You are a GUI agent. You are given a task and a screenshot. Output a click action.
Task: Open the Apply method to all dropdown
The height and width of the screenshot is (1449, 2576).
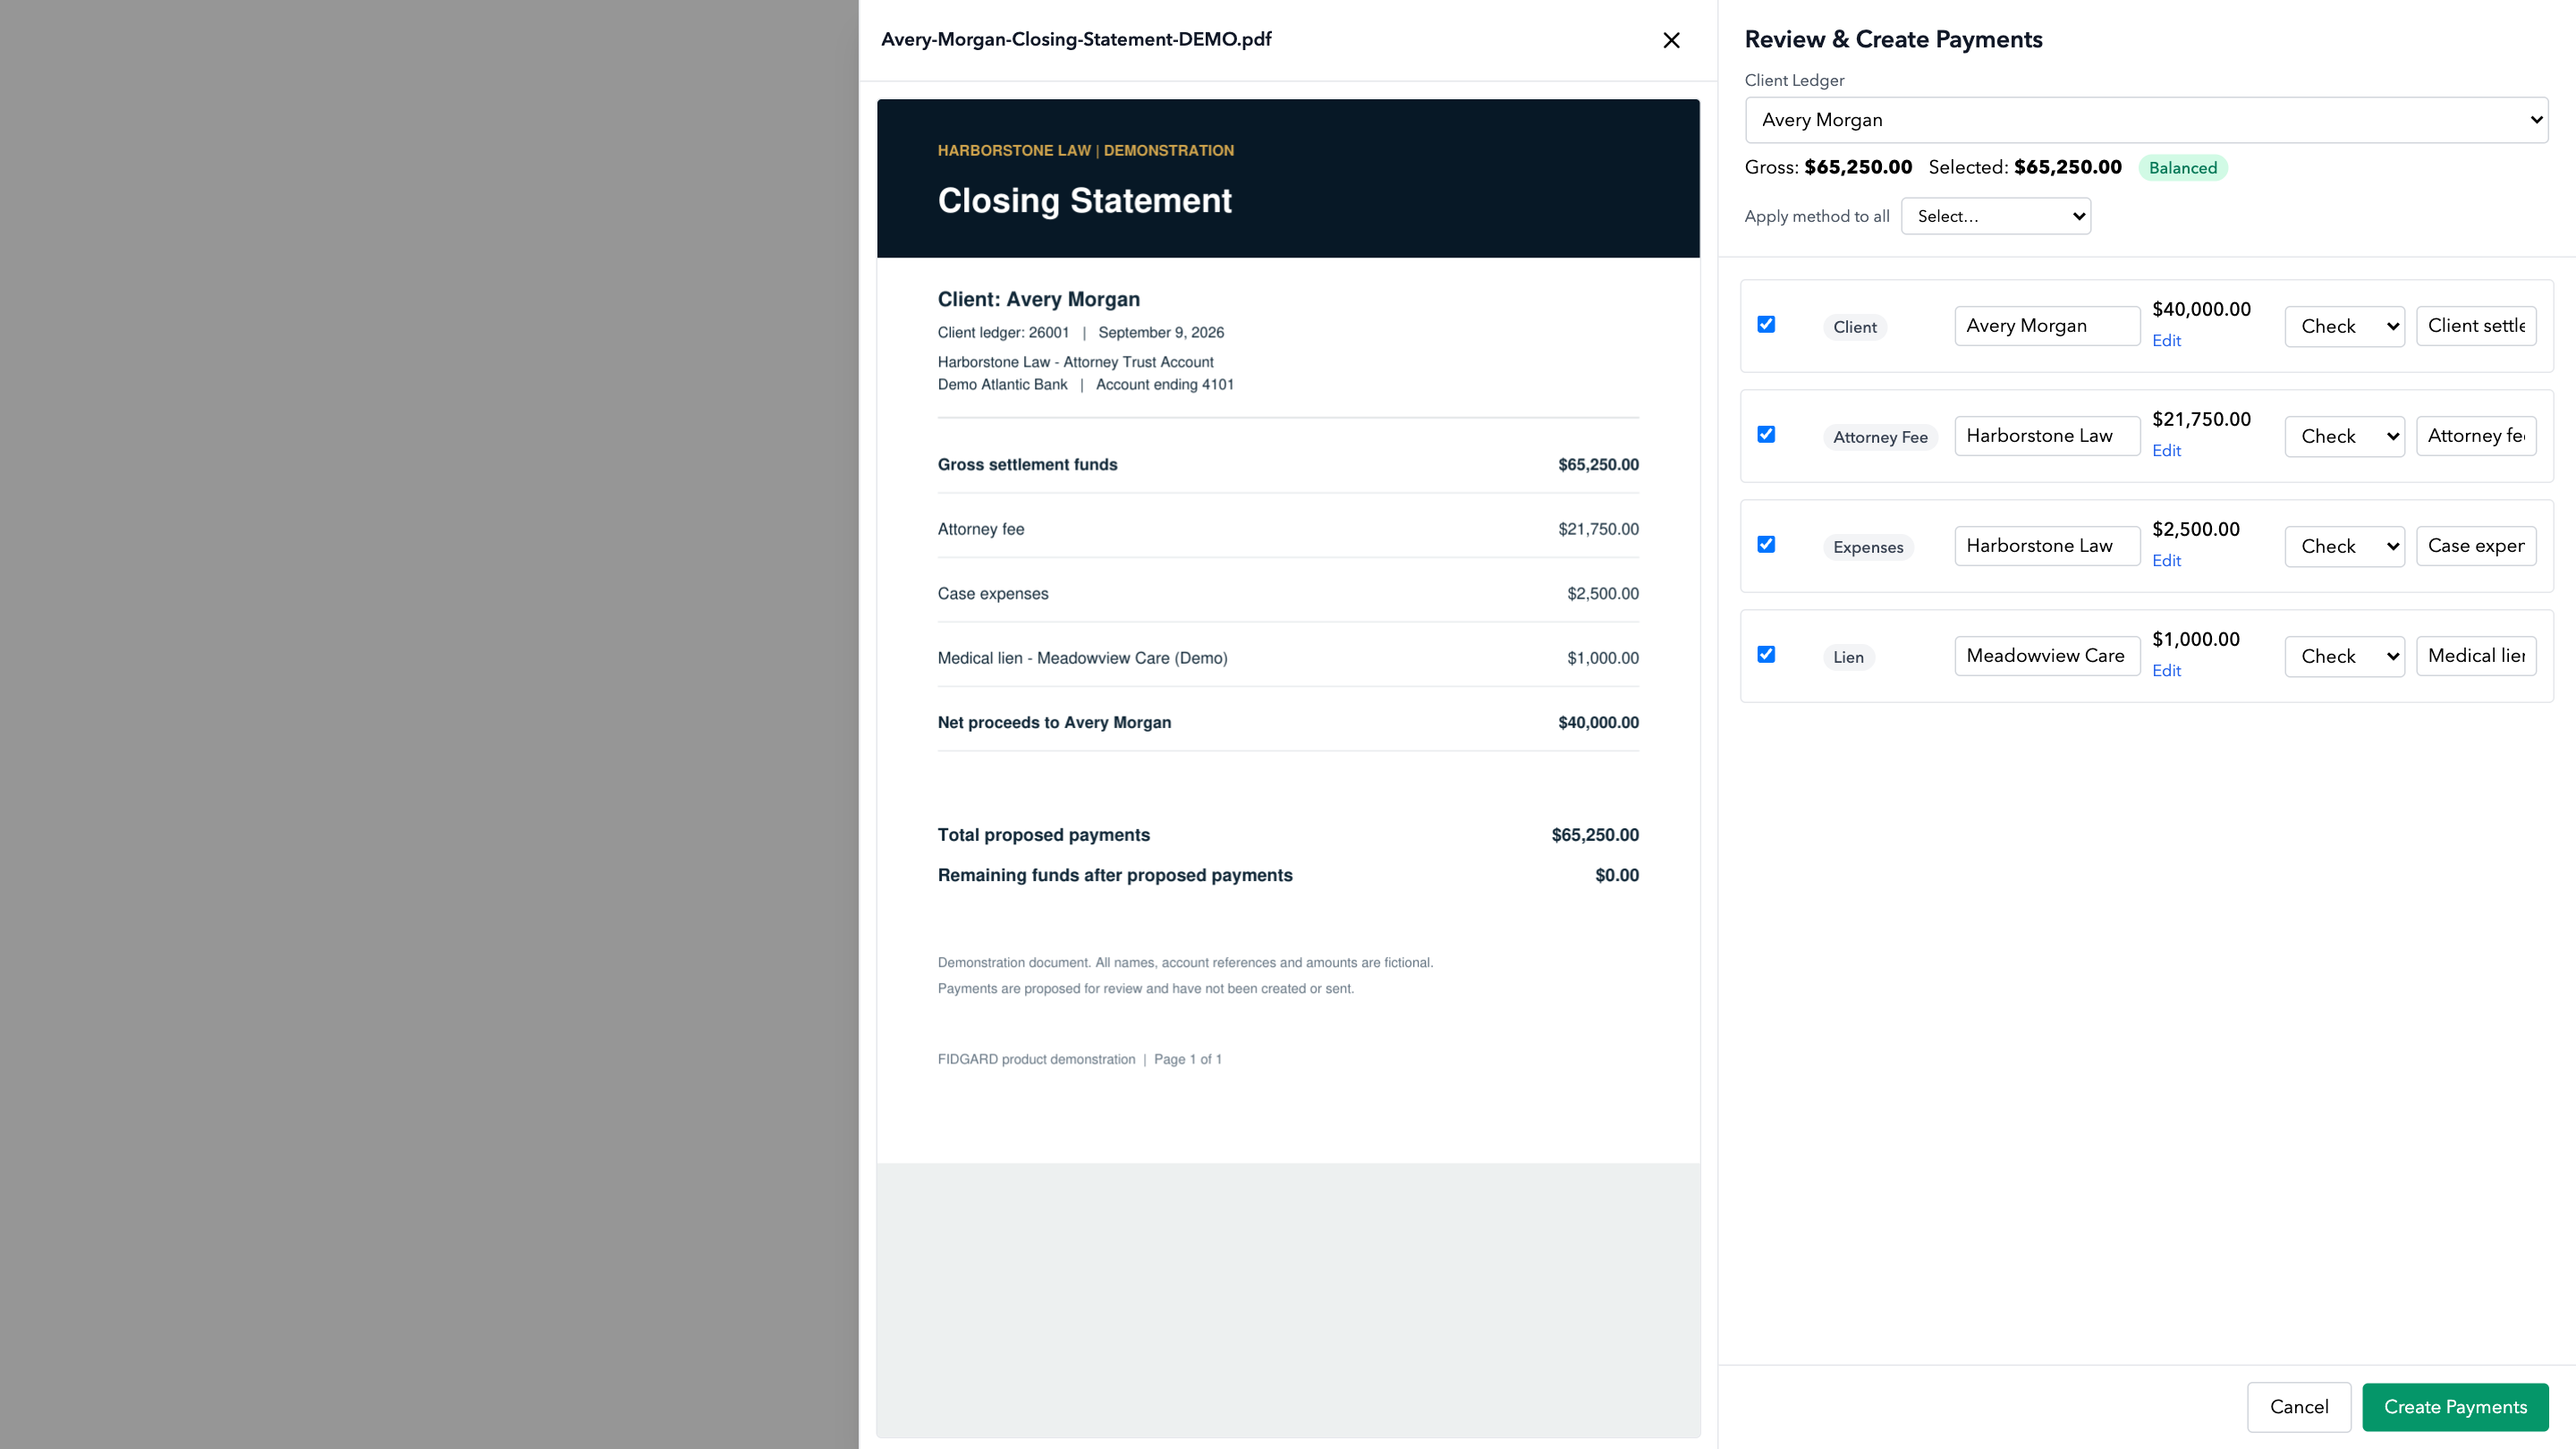[1995, 216]
